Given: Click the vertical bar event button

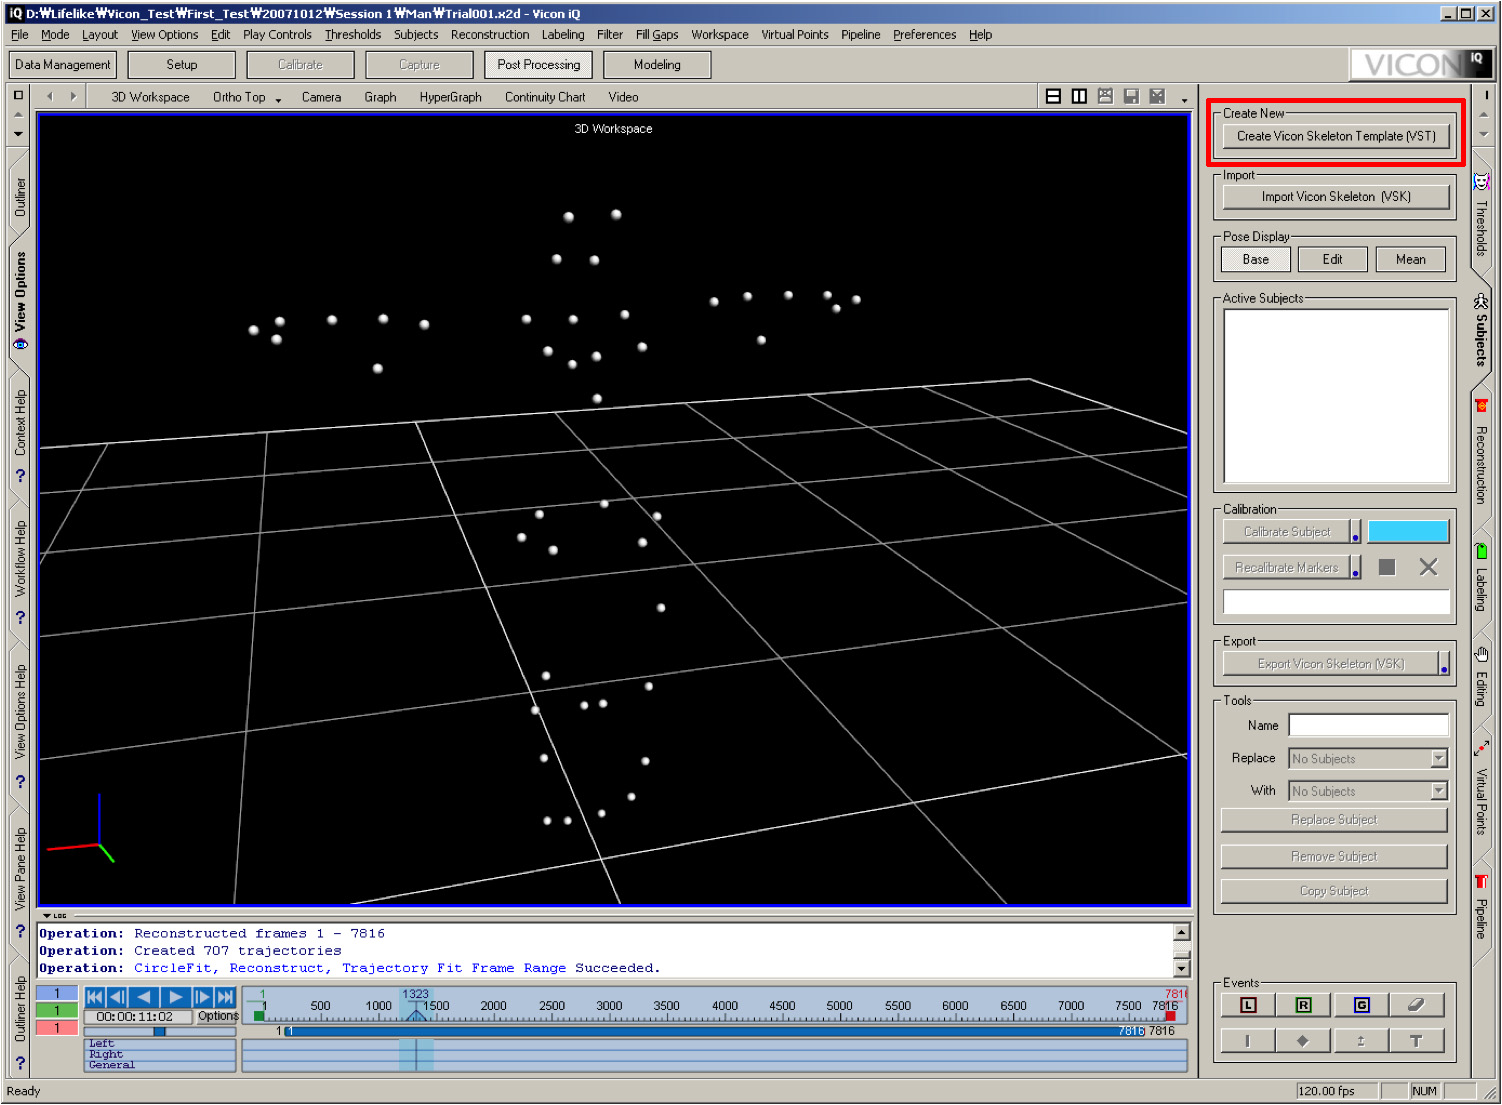Looking at the screenshot, I should pos(1247,1041).
